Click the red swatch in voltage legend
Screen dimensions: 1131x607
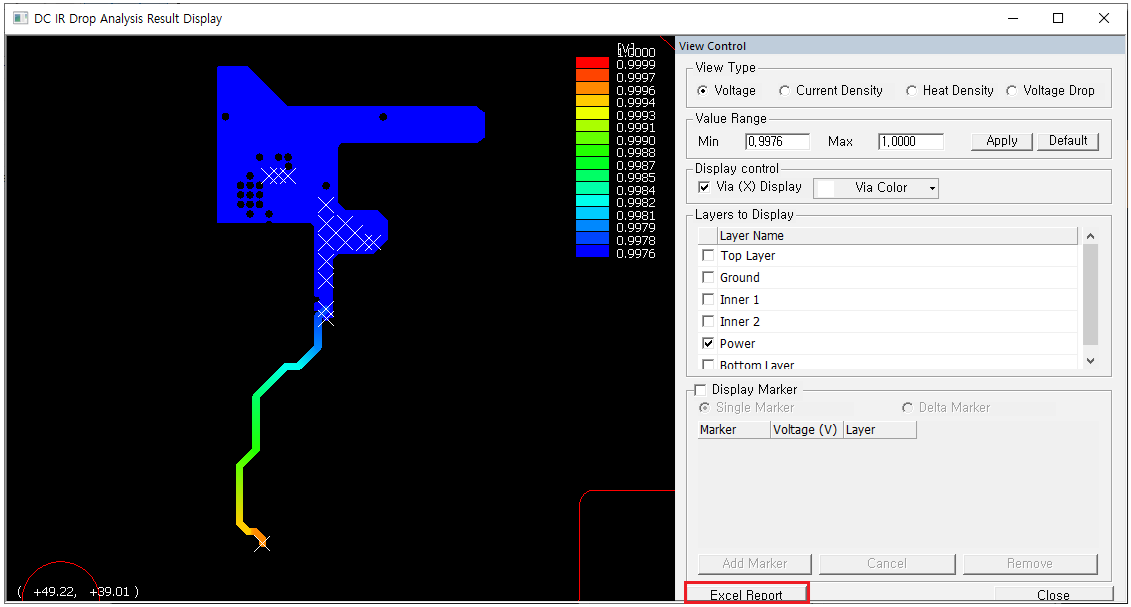point(592,63)
